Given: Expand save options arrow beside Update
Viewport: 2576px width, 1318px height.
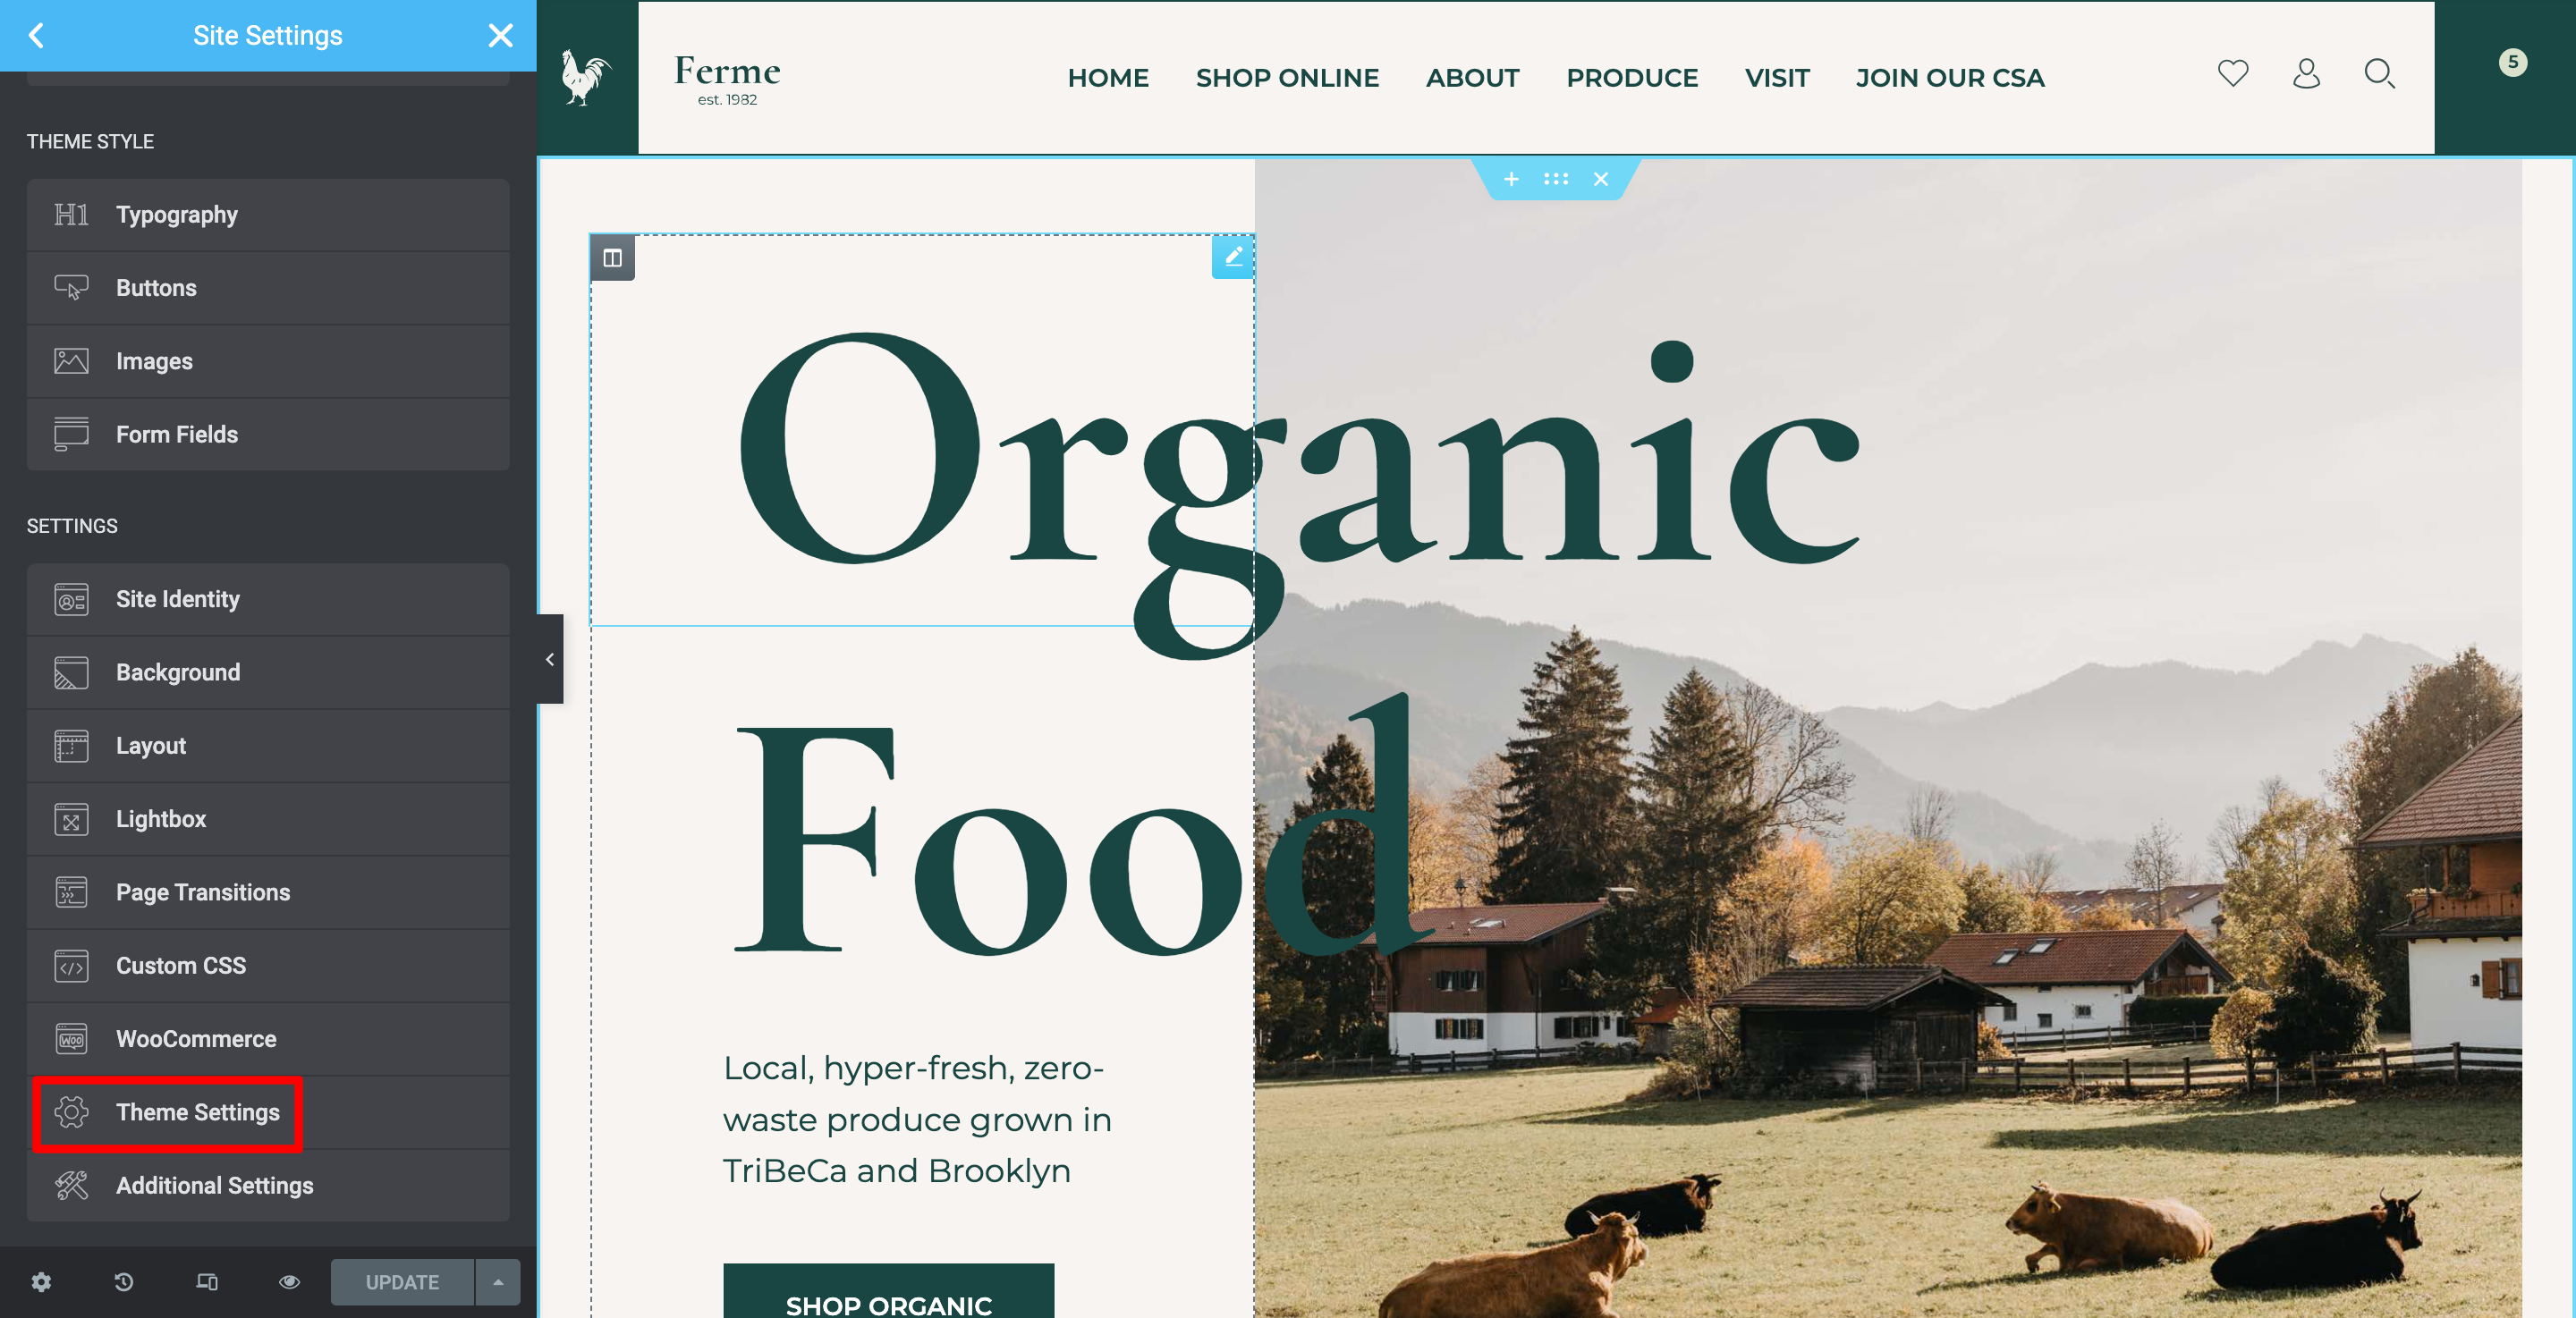Looking at the screenshot, I should tap(497, 1281).
